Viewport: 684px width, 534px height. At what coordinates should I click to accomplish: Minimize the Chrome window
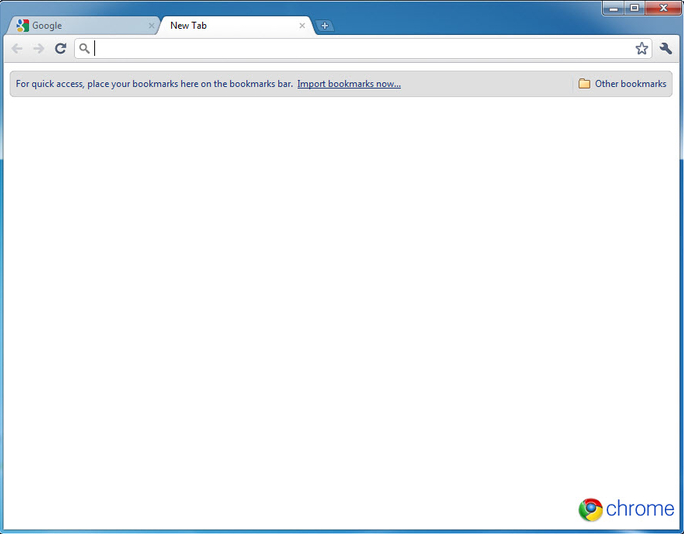[614, 8]
